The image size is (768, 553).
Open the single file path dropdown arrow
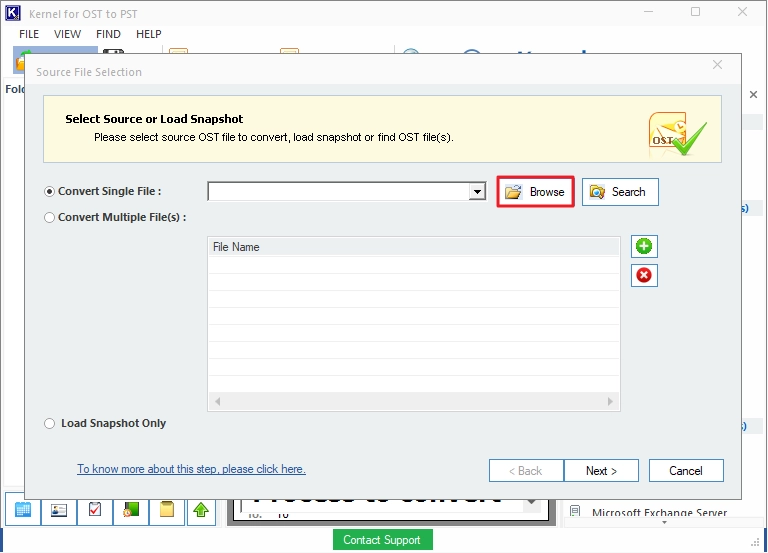tap(477, 192)
